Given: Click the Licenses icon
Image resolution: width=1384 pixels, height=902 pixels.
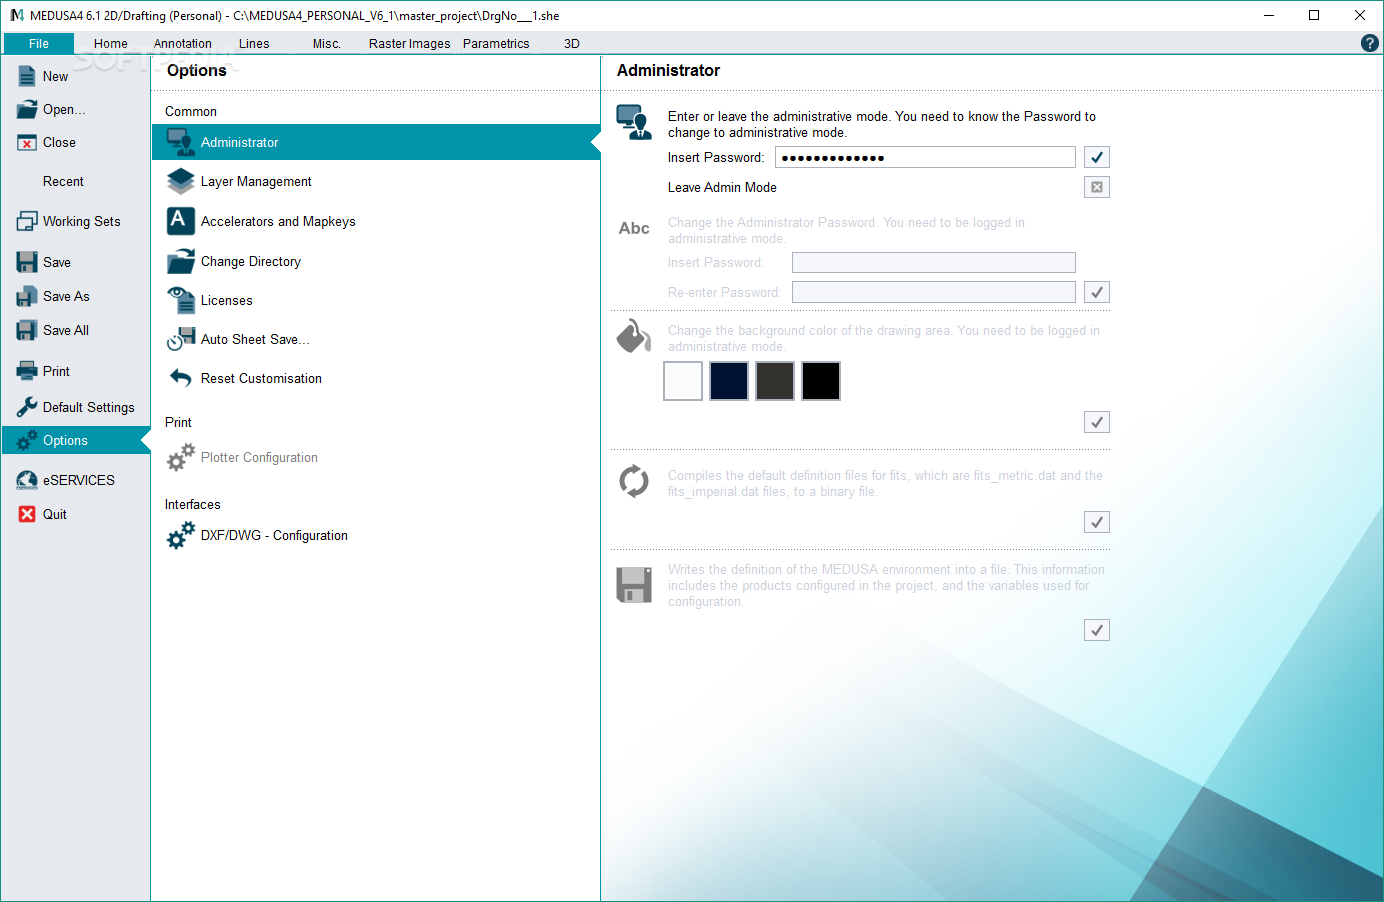Looking at the screenshot, I should 181,300.
